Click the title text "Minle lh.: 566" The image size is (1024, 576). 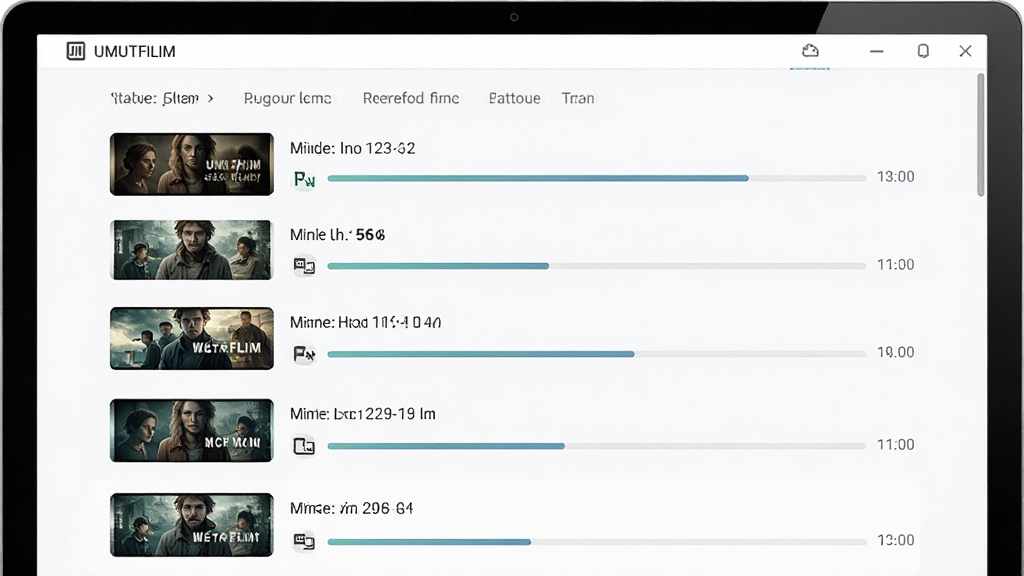[338, 234]
